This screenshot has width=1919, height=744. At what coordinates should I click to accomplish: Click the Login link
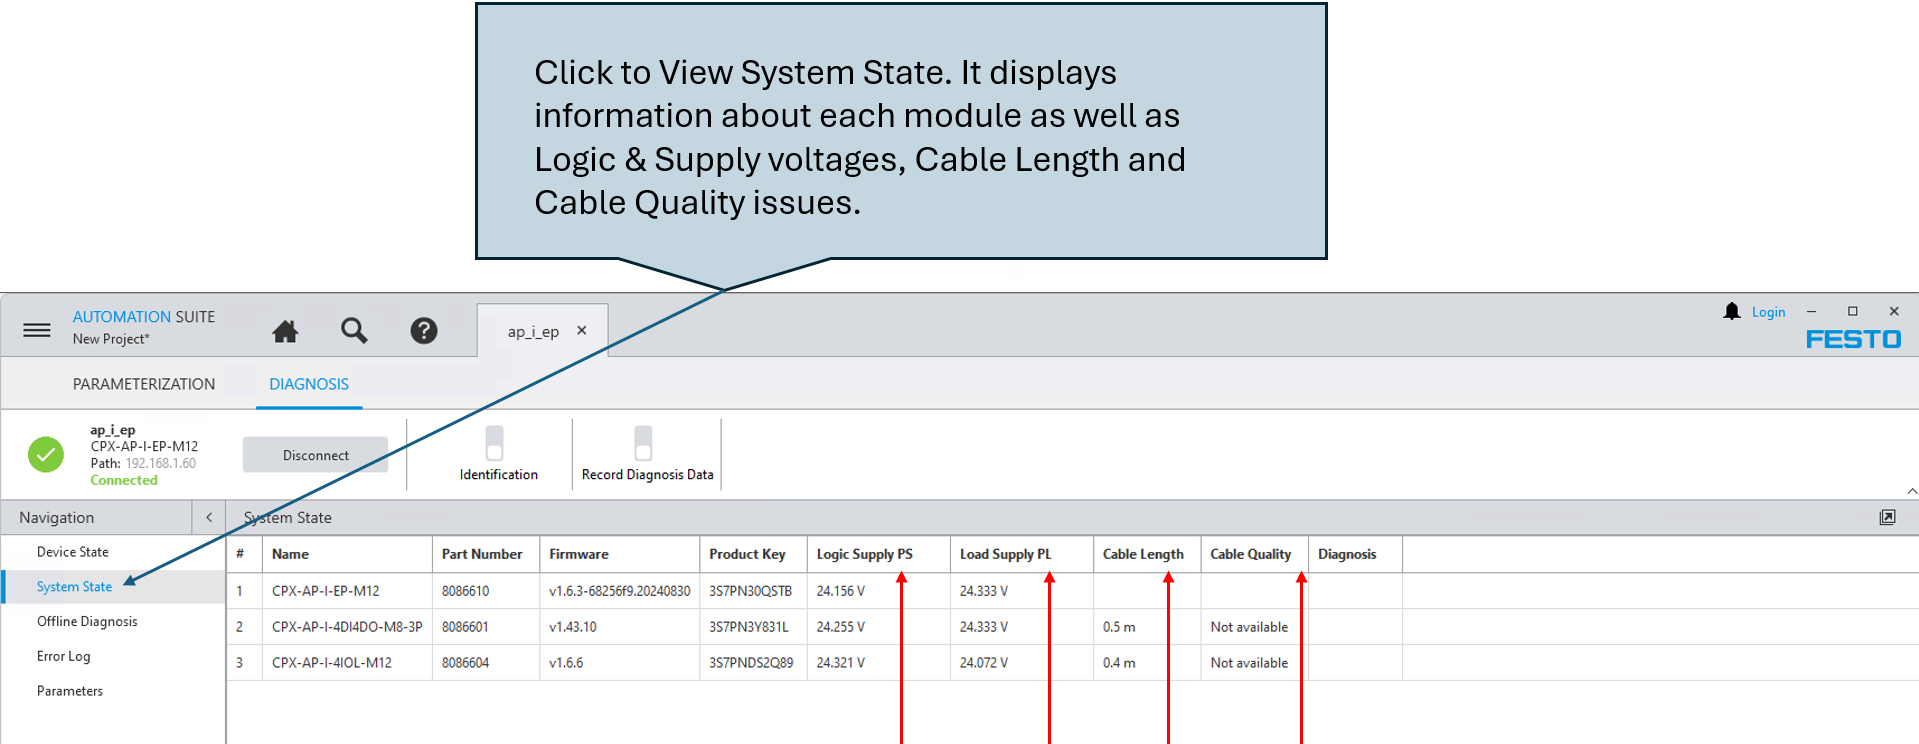click(1768, 312)
